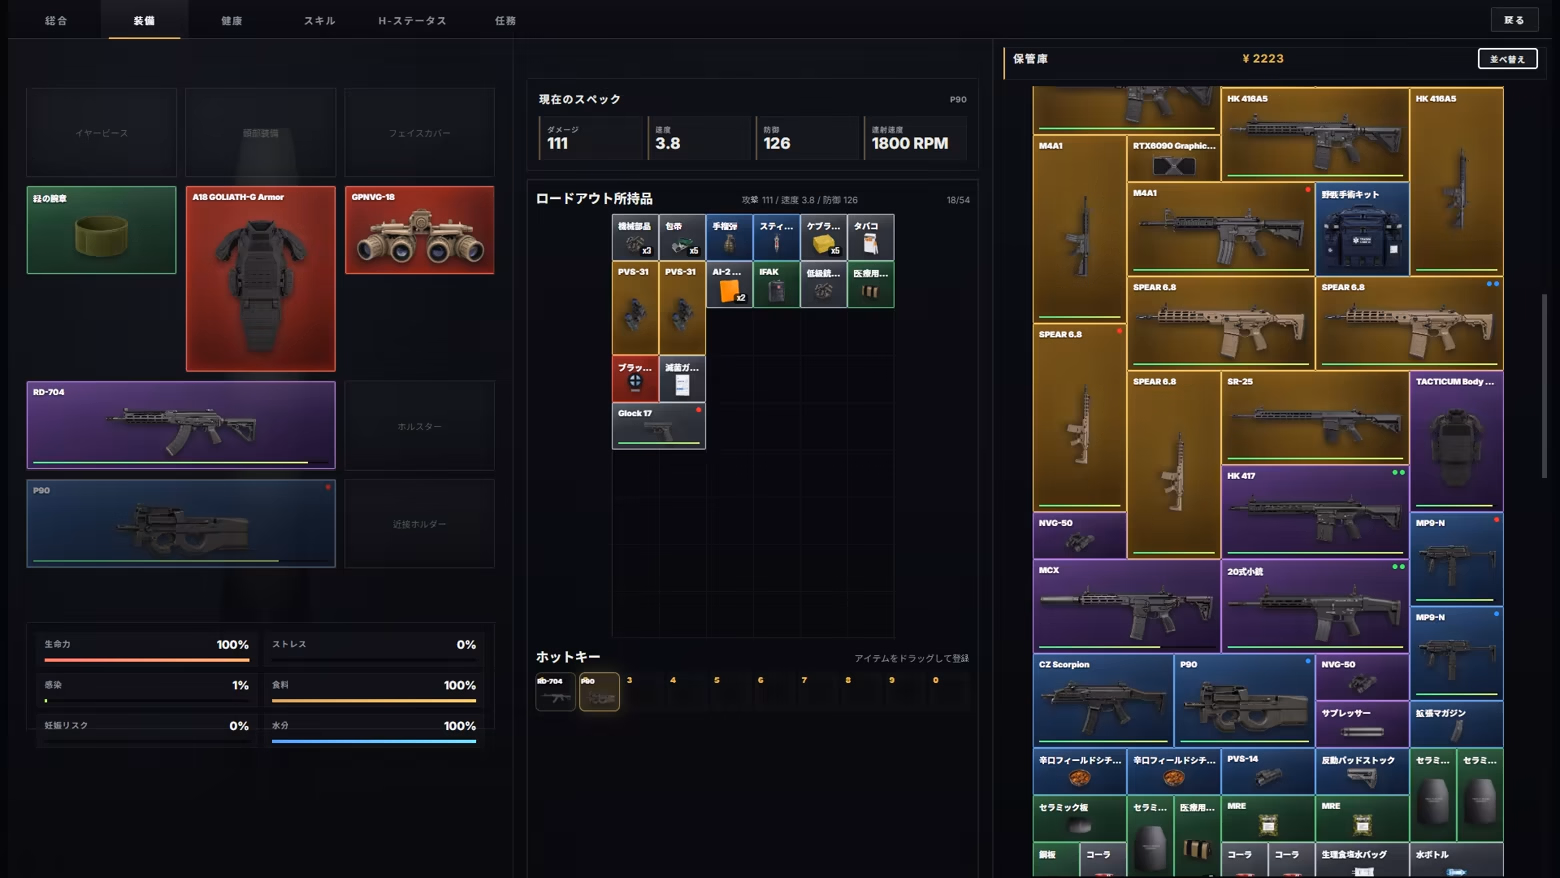Select the P90 in the storage grid

(x=1244, y=700)
